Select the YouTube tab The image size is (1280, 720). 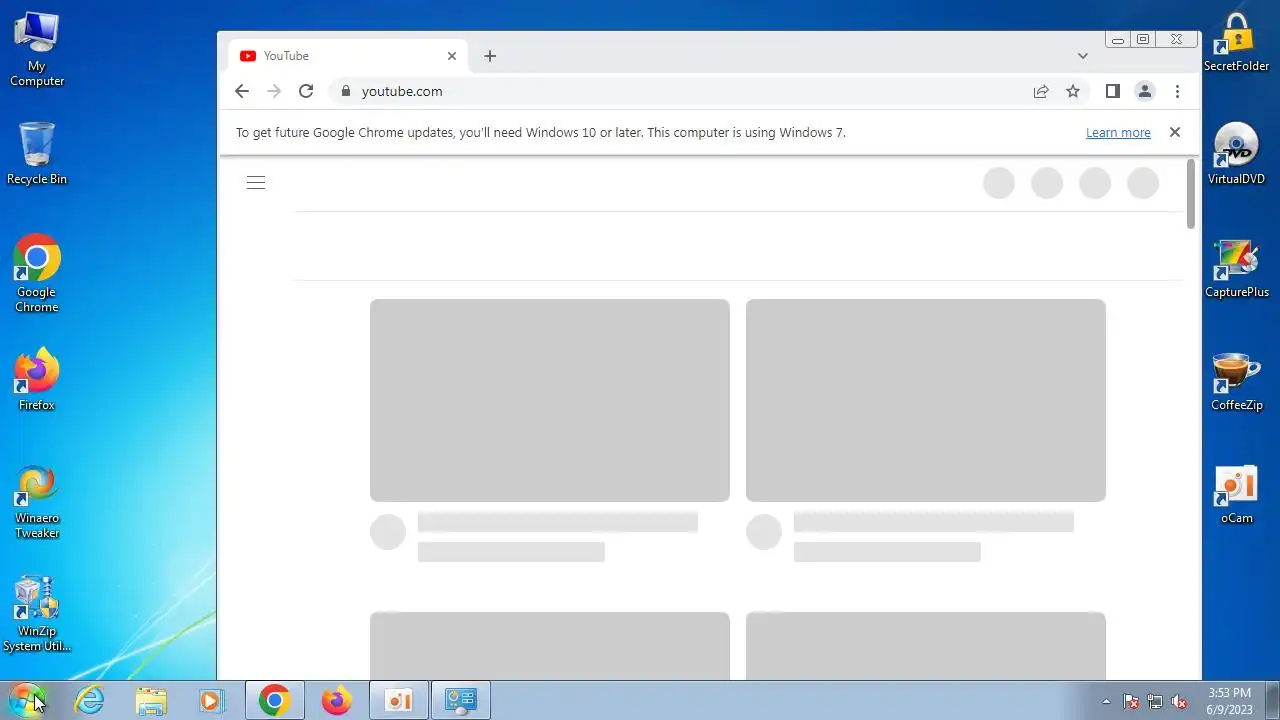[345, 56]
